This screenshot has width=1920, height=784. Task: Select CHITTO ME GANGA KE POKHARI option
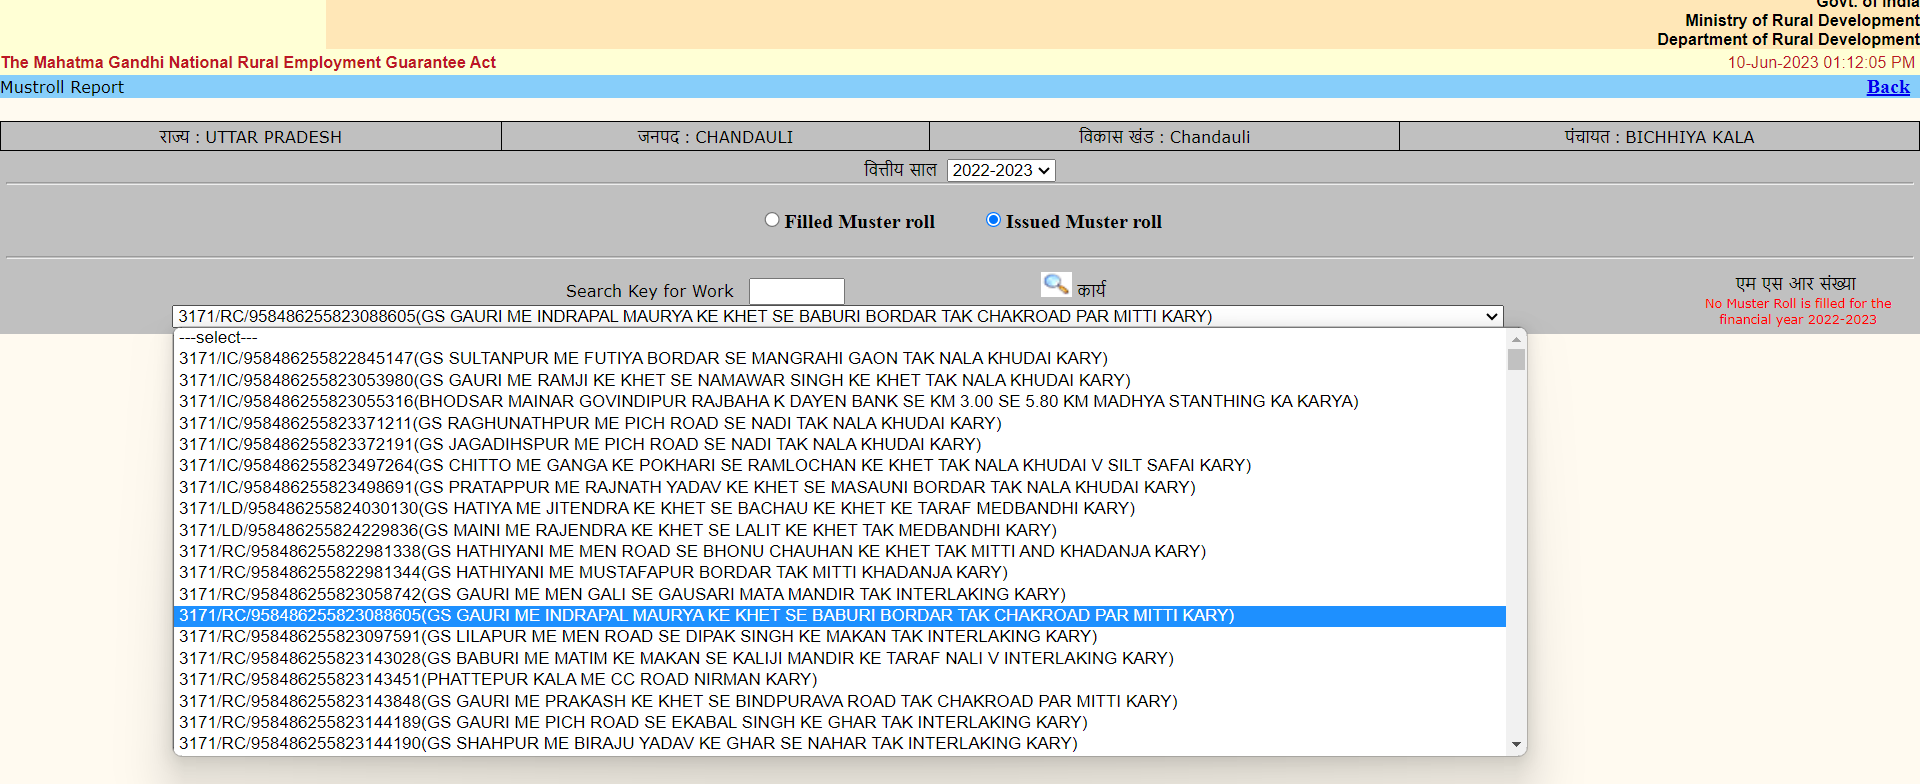(715, 466)
